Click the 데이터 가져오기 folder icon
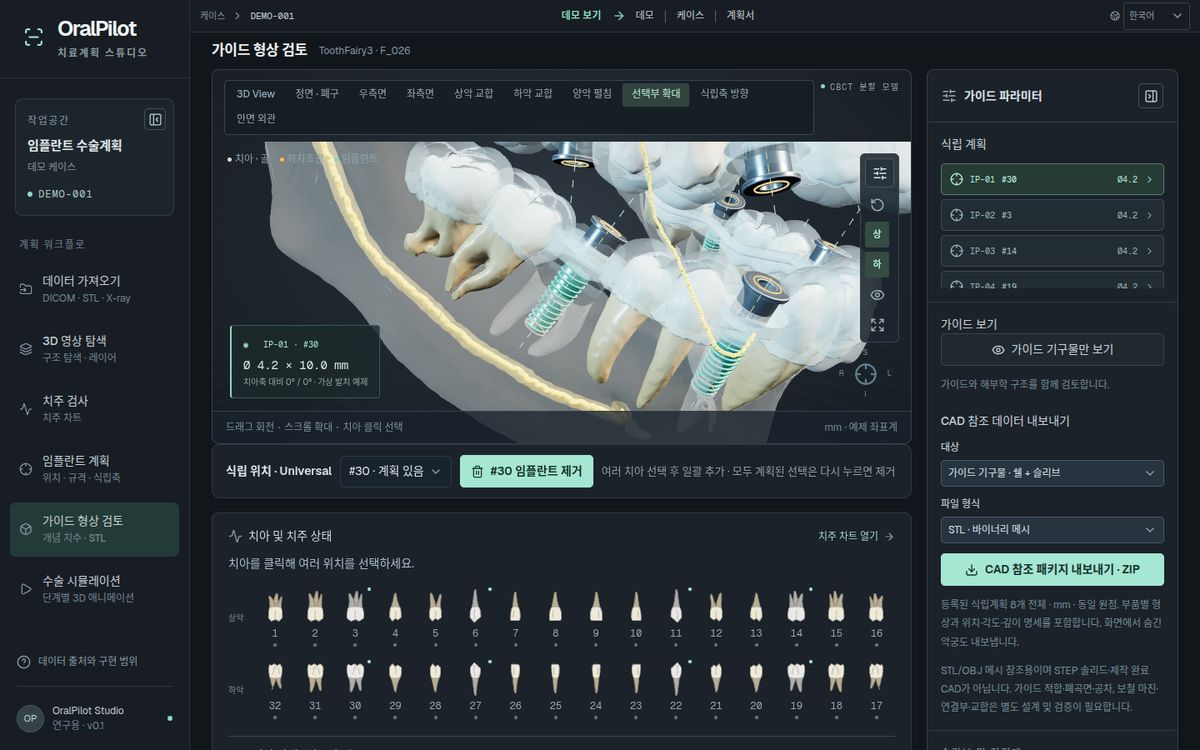 click(26, 289)
